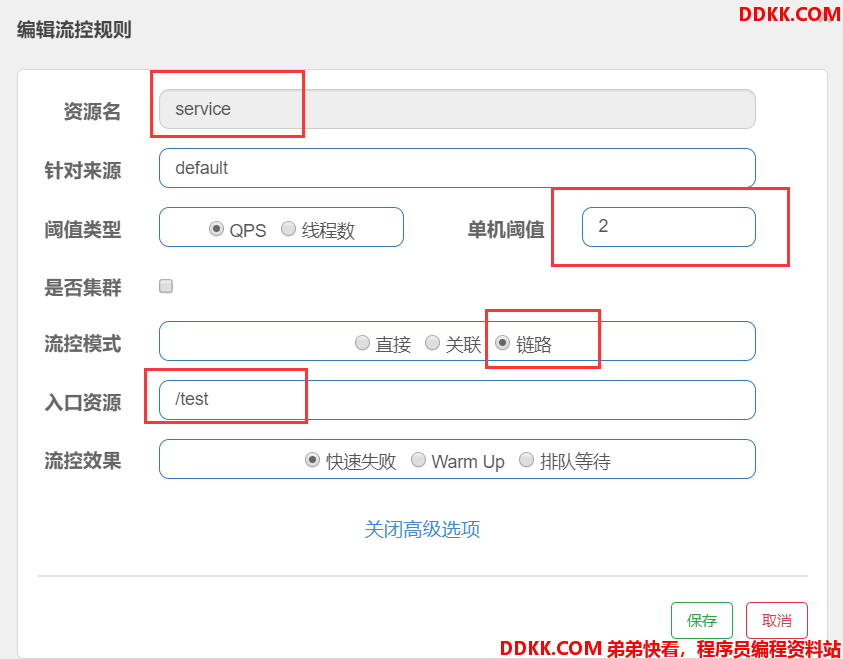Select the 线程数 threshold type radio
The width and height of the screenshot is (843, 659).
pyautogui.click(x=288, y=229)
